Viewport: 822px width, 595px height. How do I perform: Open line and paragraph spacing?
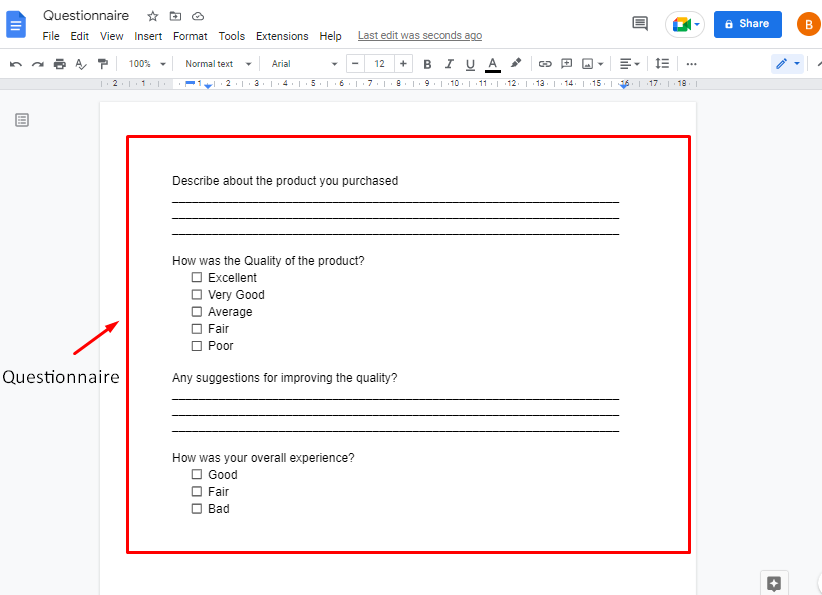[x=662, y=64]
